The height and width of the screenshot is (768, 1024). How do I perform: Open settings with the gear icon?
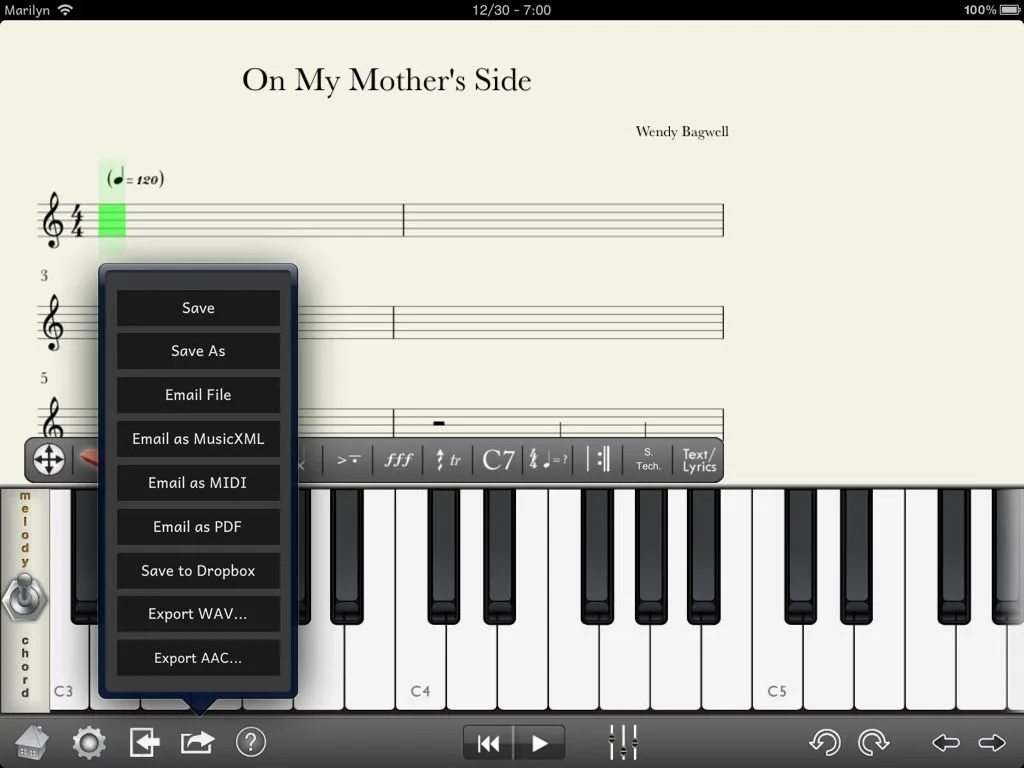(88, 742)
